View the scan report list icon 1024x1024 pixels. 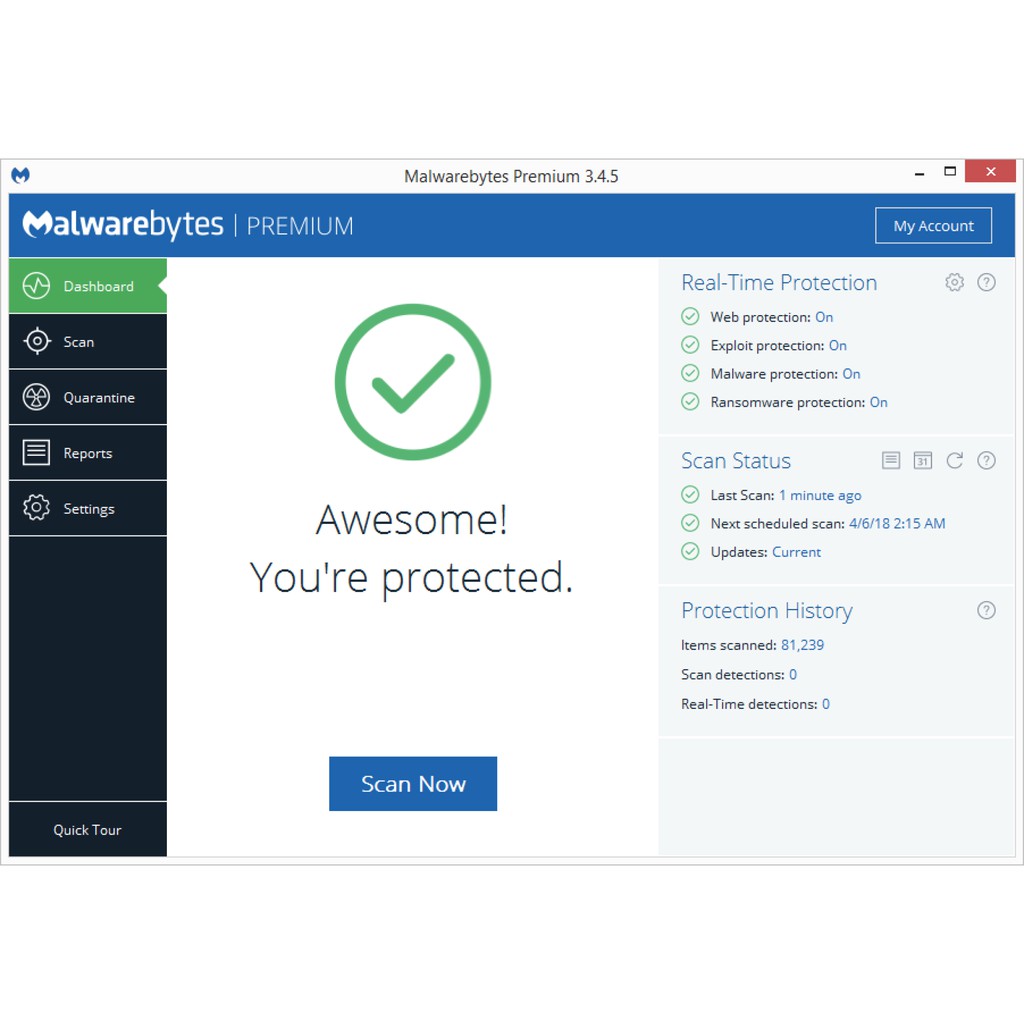(x=890, y=460)
